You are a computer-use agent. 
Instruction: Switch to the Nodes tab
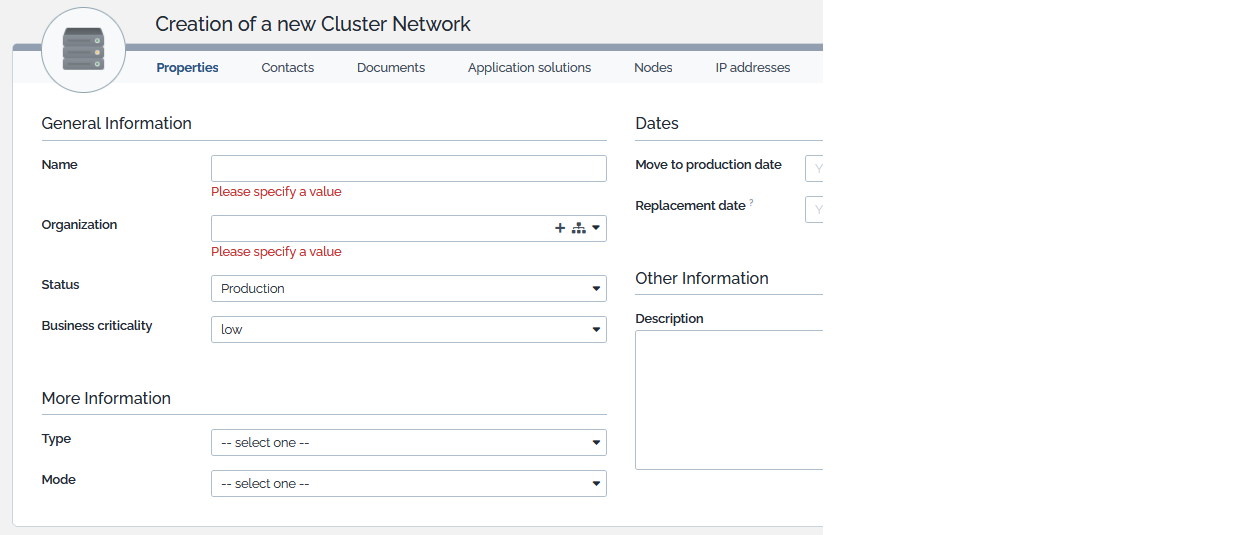click(653, 68)
